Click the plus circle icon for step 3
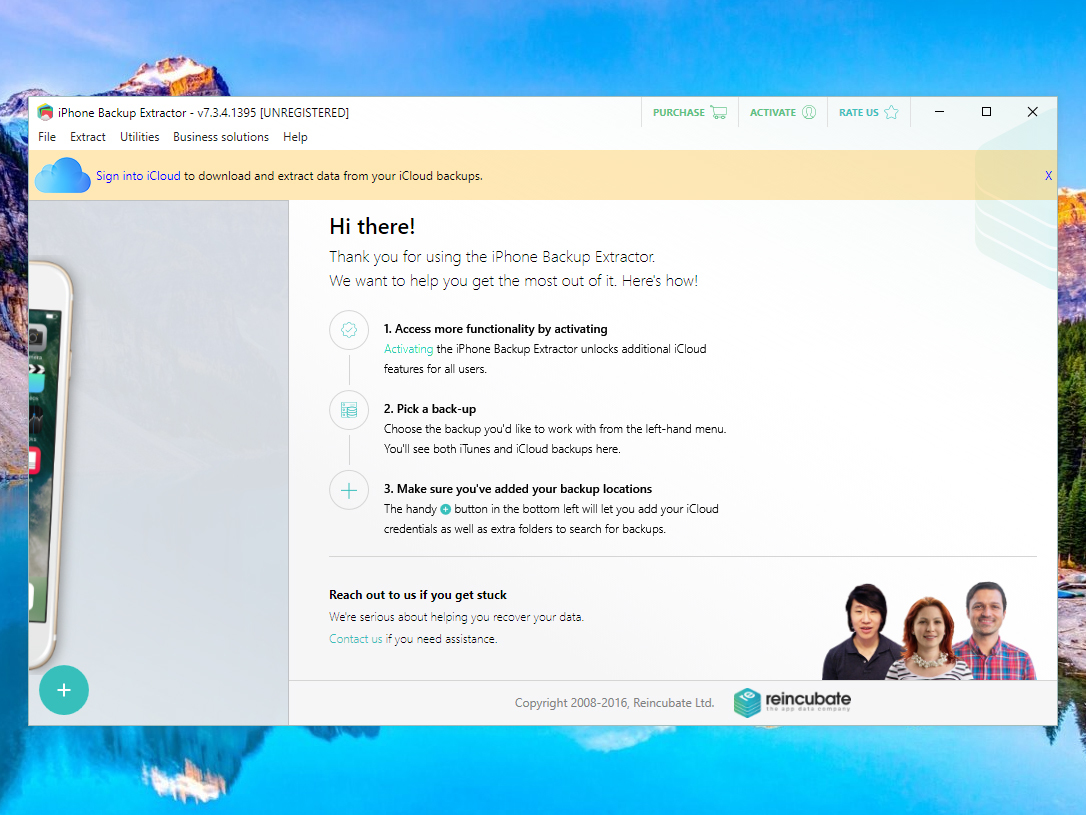The image size is (1086, 815). click(x=349, y=490)
